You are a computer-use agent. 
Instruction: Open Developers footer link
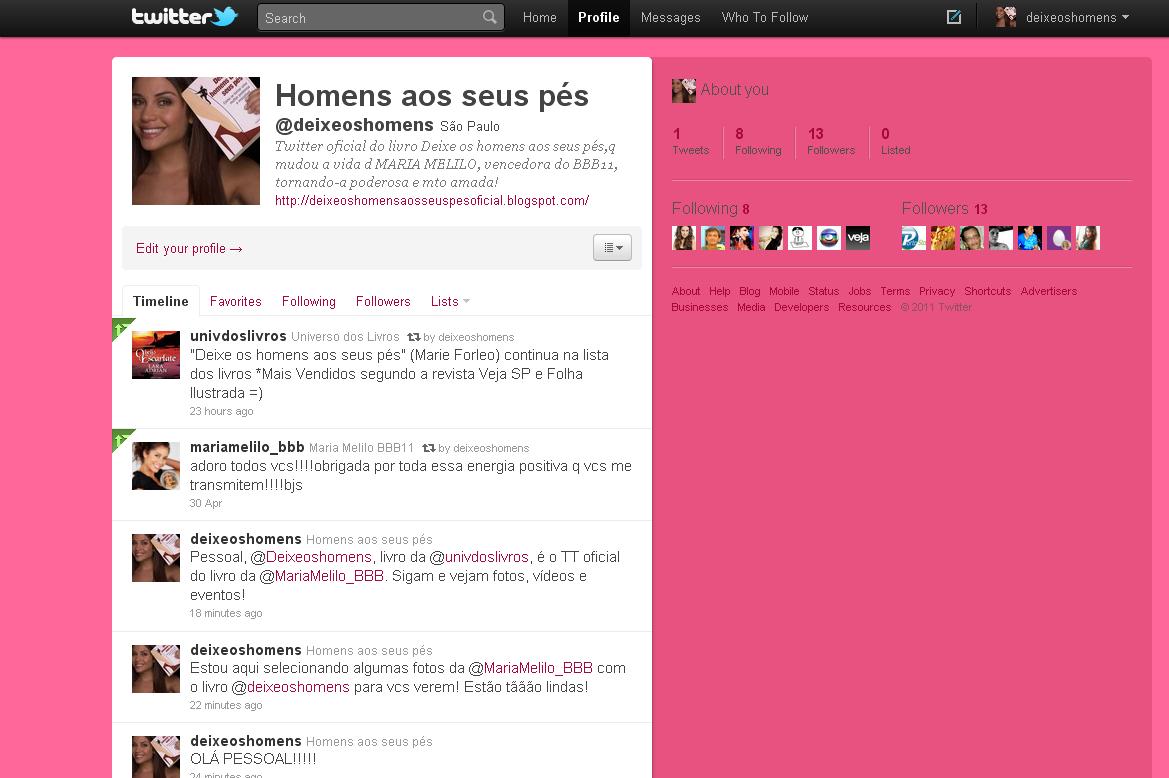point(801,307)
